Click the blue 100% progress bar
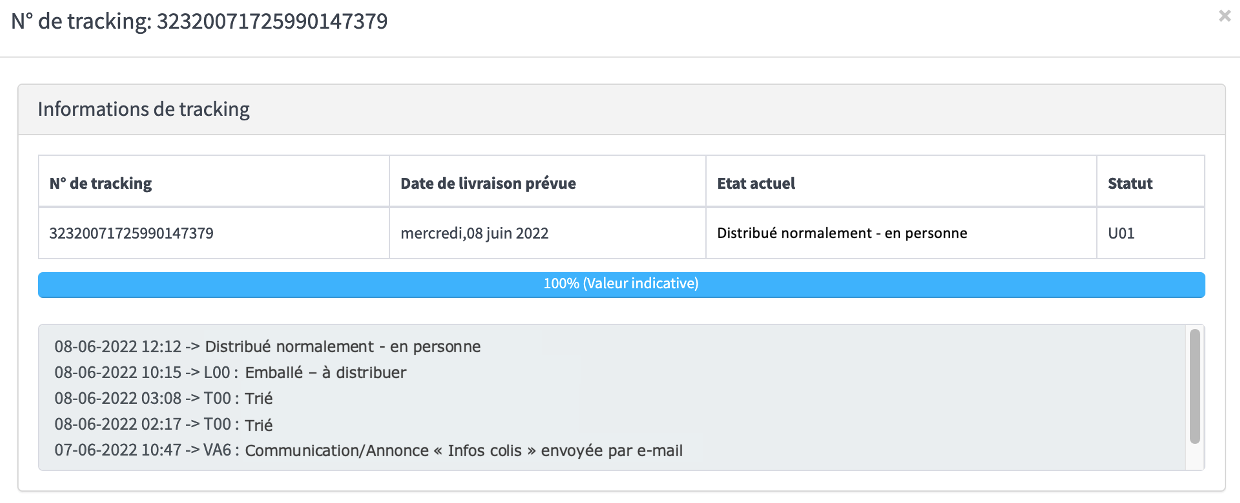 click(x=621, y=284)
